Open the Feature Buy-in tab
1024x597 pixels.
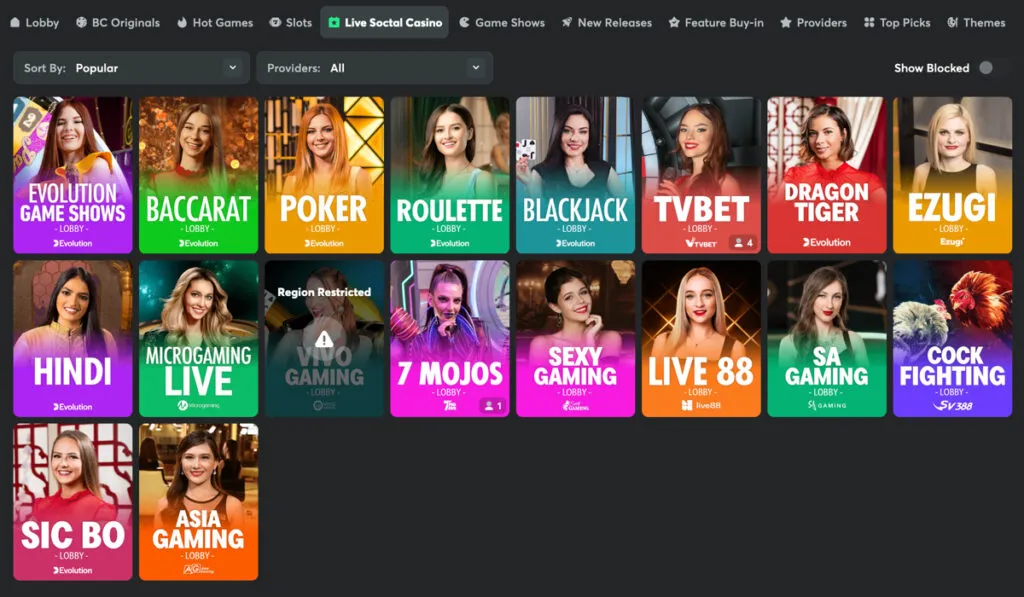click(x=716, y=22)
